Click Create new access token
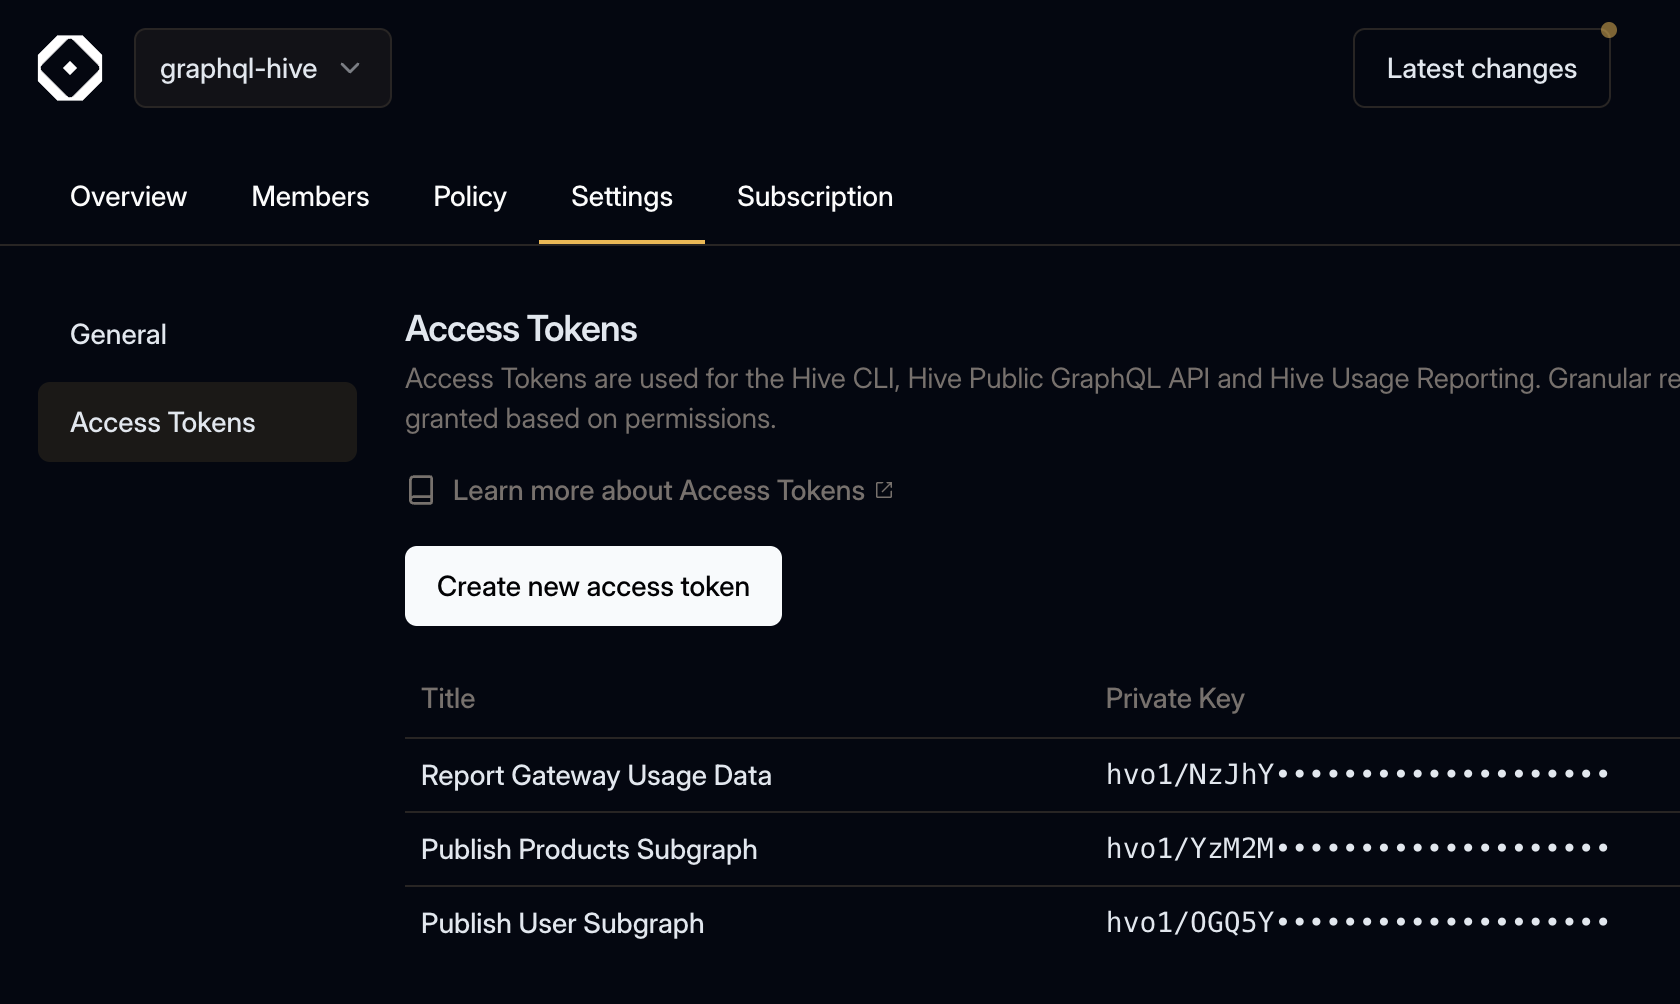The height and width of the screenshot is (1004, 1680). tap(592, 586)
